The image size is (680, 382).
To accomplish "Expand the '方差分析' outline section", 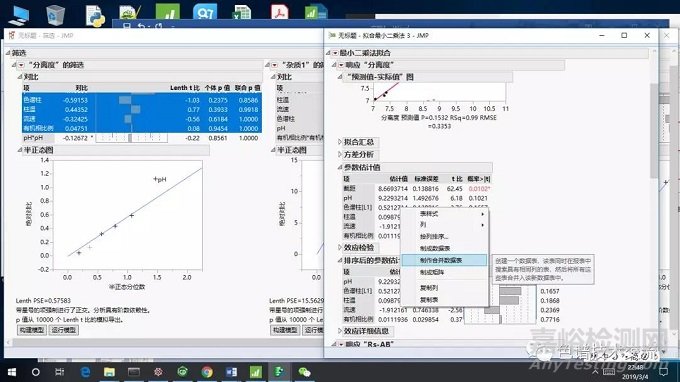I will [340, 155].
